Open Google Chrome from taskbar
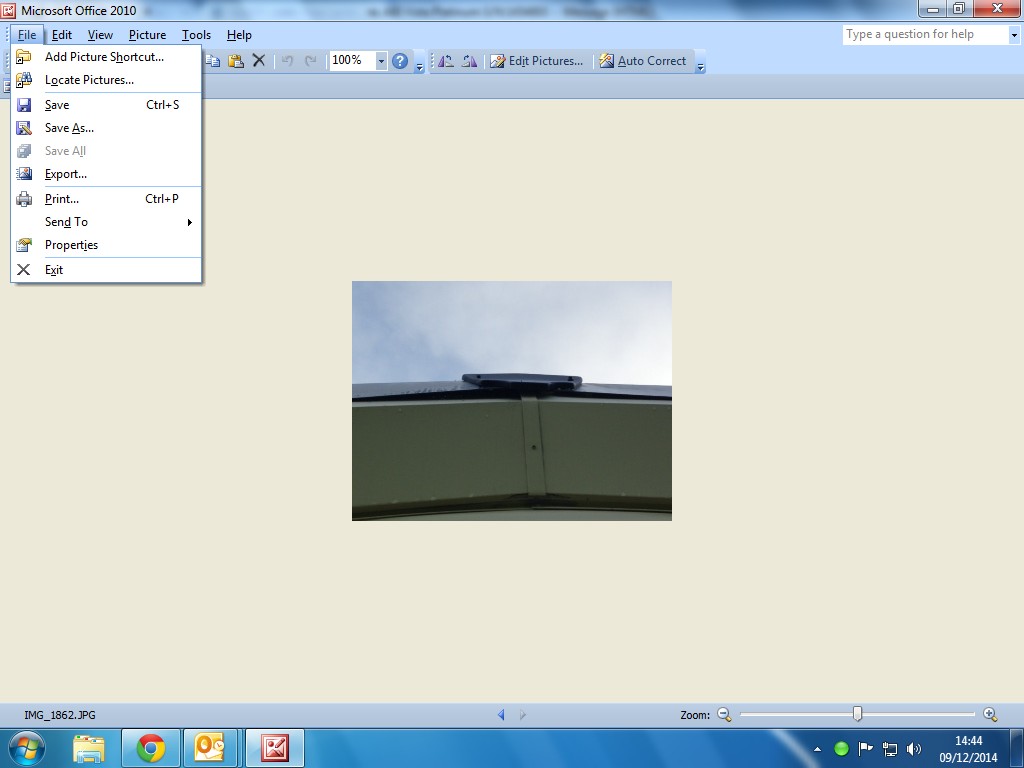This screenshot has height=768, width=1024. pos(151,748)
